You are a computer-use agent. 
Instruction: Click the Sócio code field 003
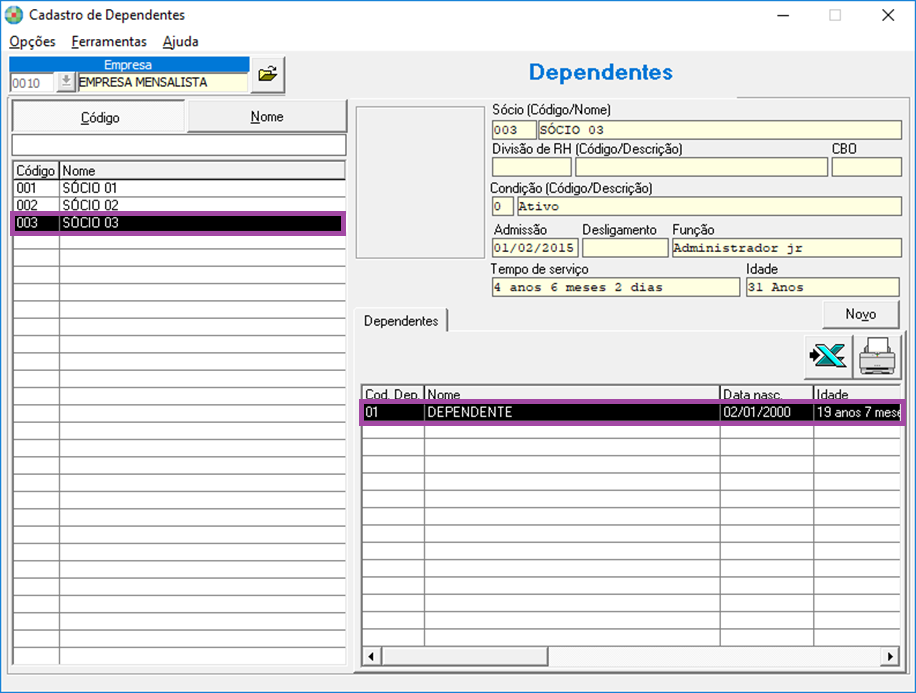click(x=513, y=130)
